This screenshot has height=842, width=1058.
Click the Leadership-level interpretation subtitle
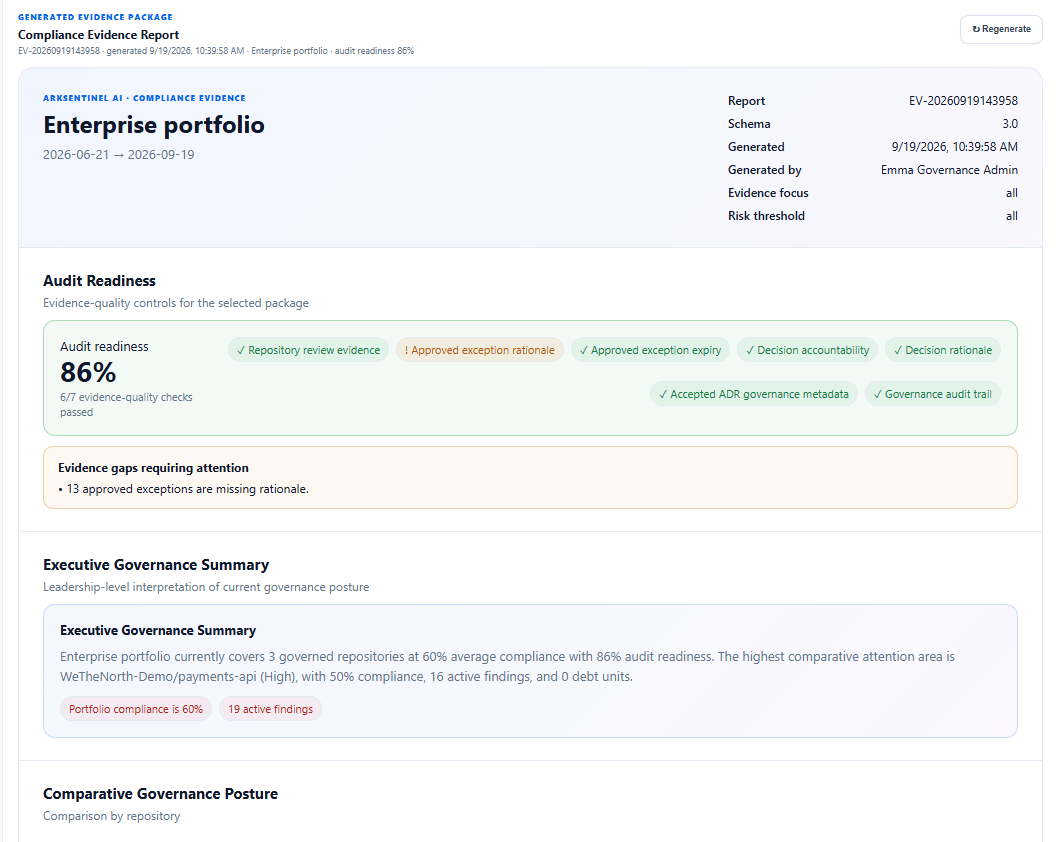click(206, 587)
